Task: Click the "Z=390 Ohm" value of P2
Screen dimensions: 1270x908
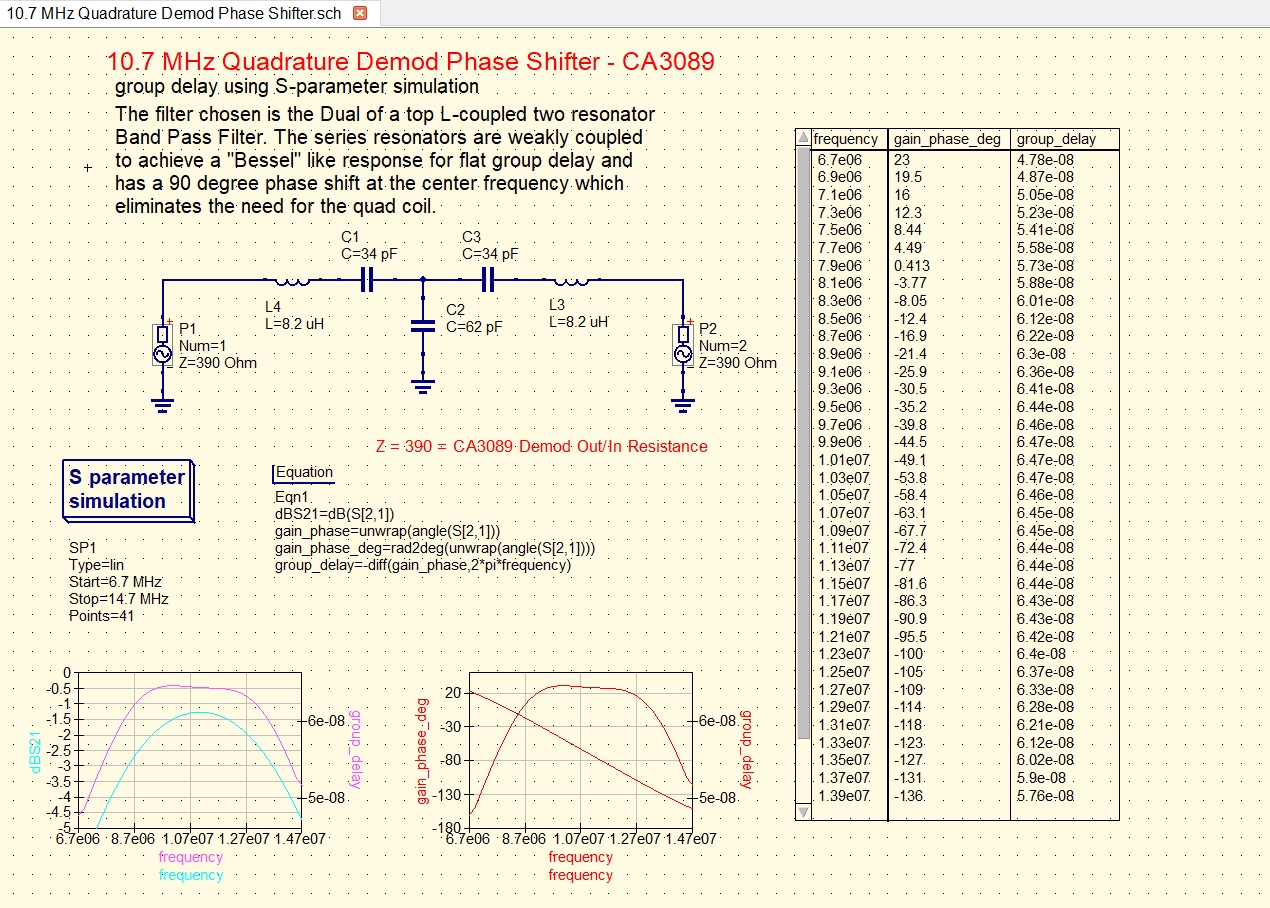Action: 738,363
